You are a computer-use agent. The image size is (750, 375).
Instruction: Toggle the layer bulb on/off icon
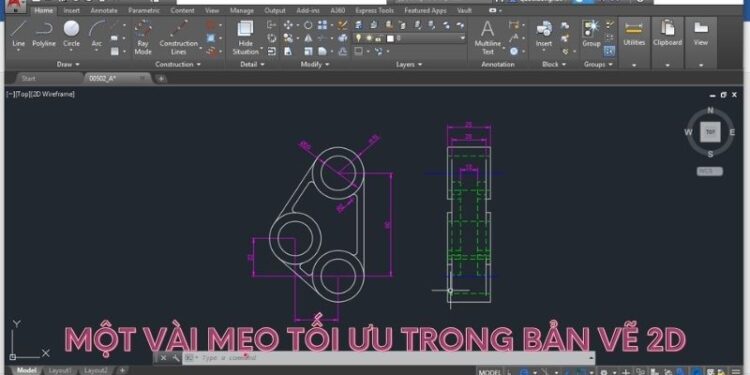pyautogui.click(x=358, y=38)
